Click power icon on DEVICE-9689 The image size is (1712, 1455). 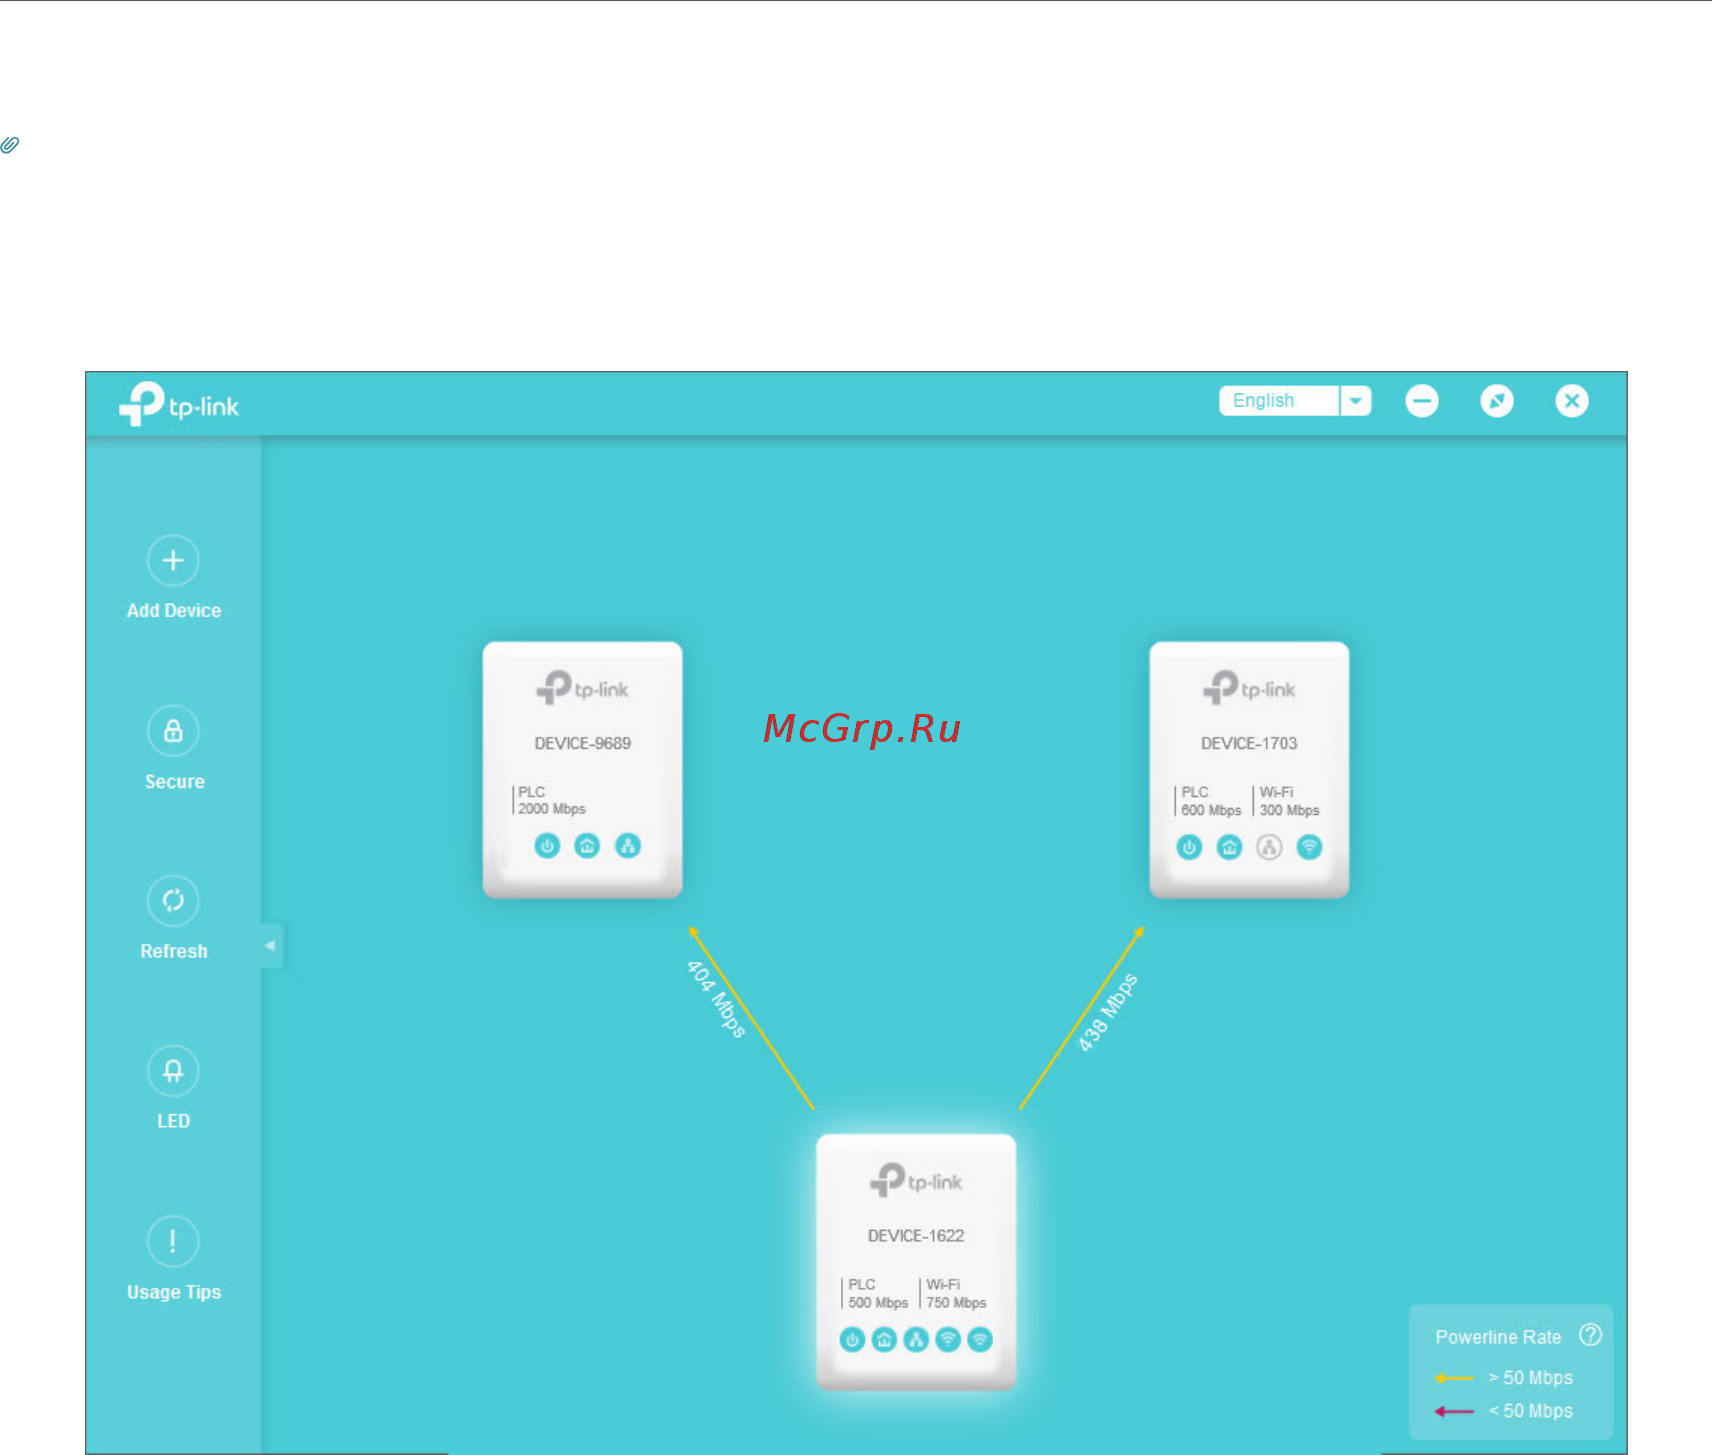click(x=547, y=846)
